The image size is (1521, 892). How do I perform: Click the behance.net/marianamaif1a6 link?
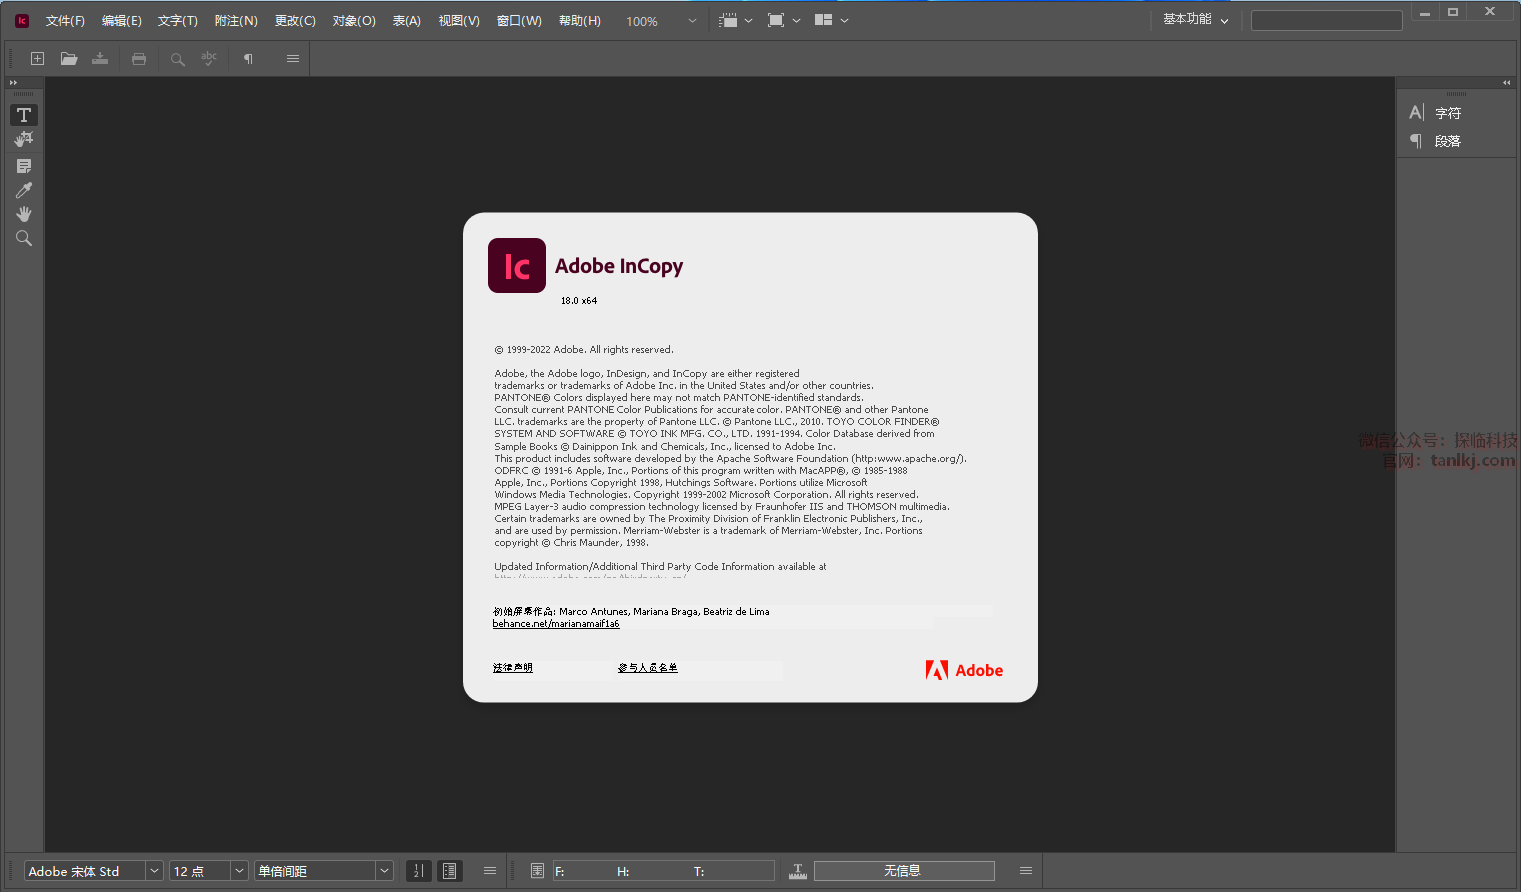pyautogui.click(x=556, y=624)
